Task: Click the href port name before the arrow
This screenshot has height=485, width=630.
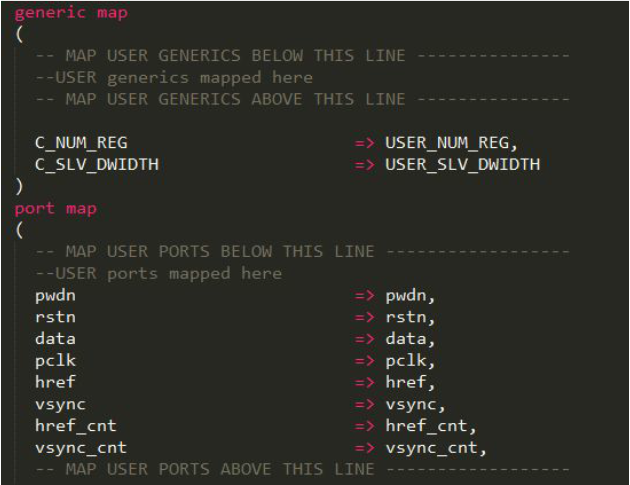Action: click(x=55, y=382)
